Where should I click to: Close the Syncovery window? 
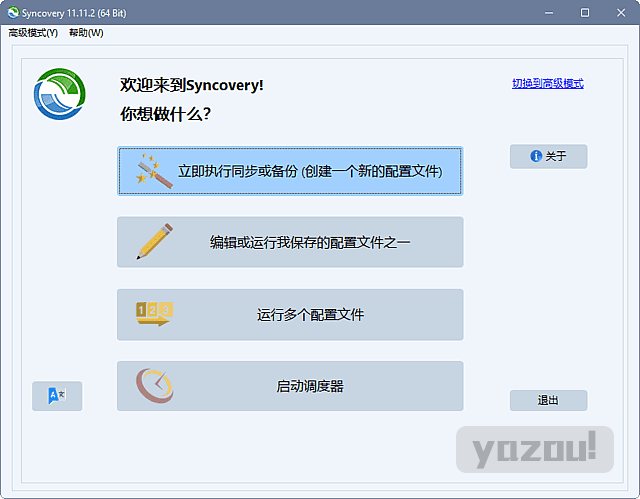click(621, 13)
